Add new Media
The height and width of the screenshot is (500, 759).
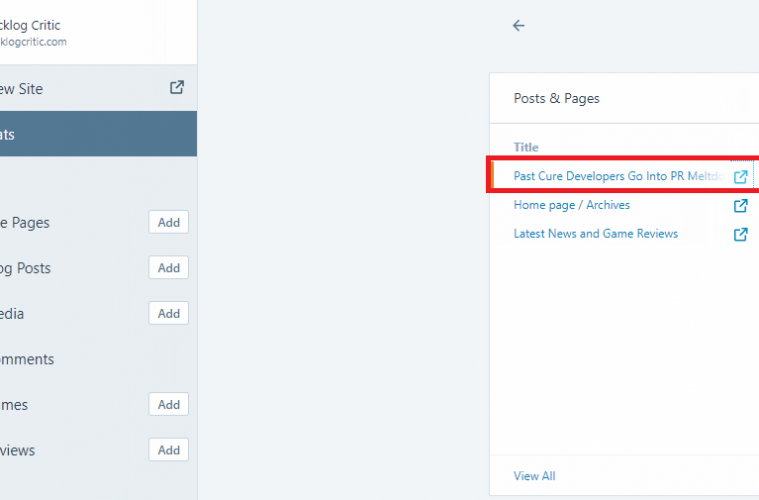coord(168,313)
